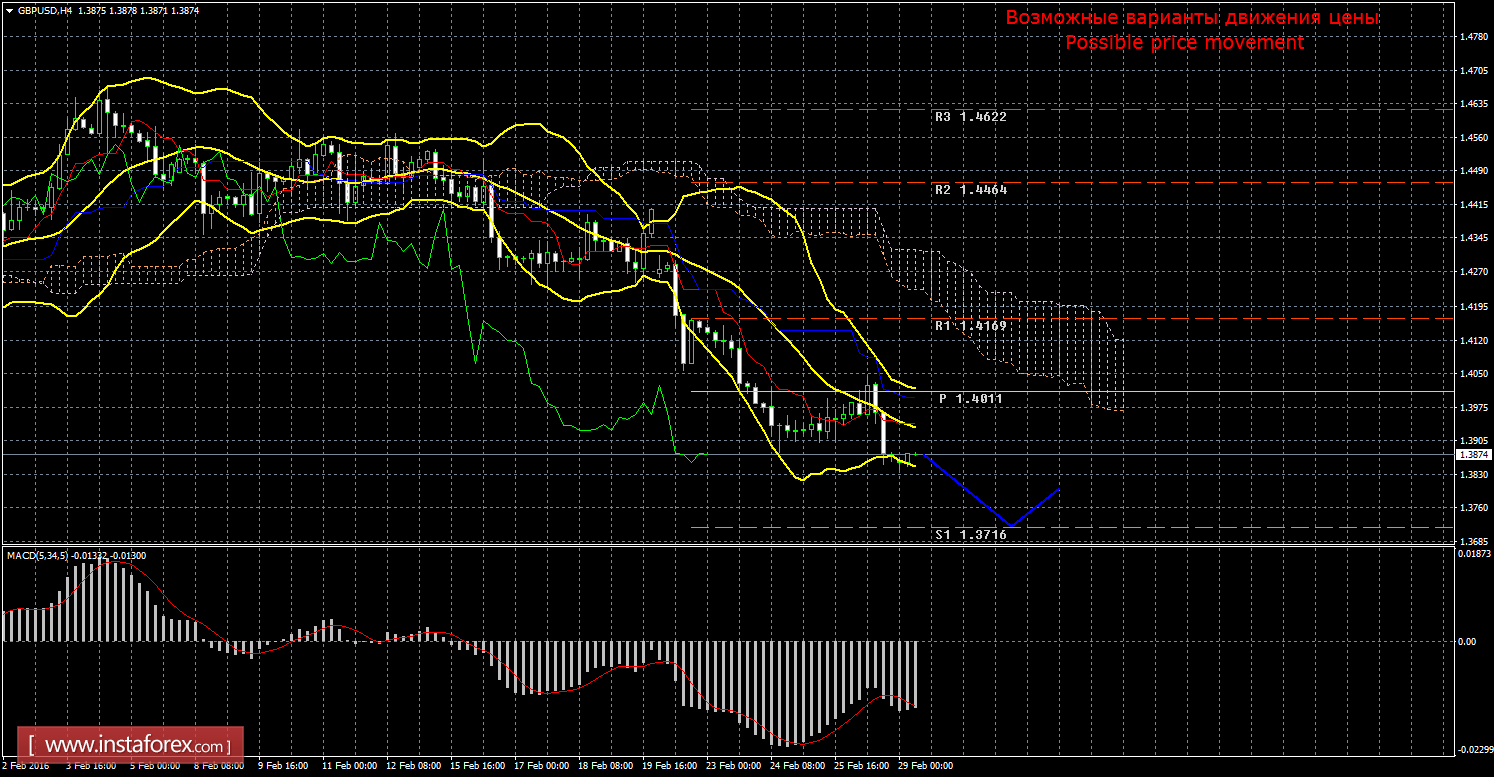Click the 1.3874 current price tag on scale

click(1473, 454)
